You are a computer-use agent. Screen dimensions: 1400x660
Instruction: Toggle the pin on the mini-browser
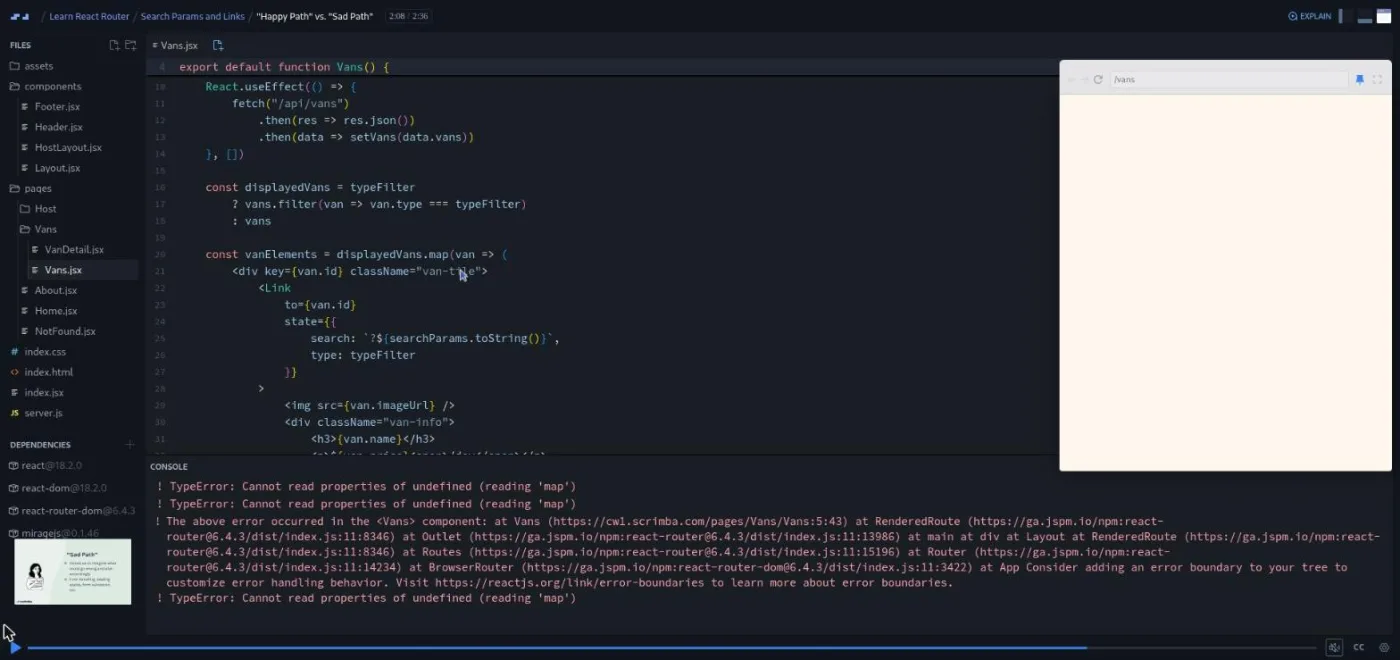click(1359, 79)
